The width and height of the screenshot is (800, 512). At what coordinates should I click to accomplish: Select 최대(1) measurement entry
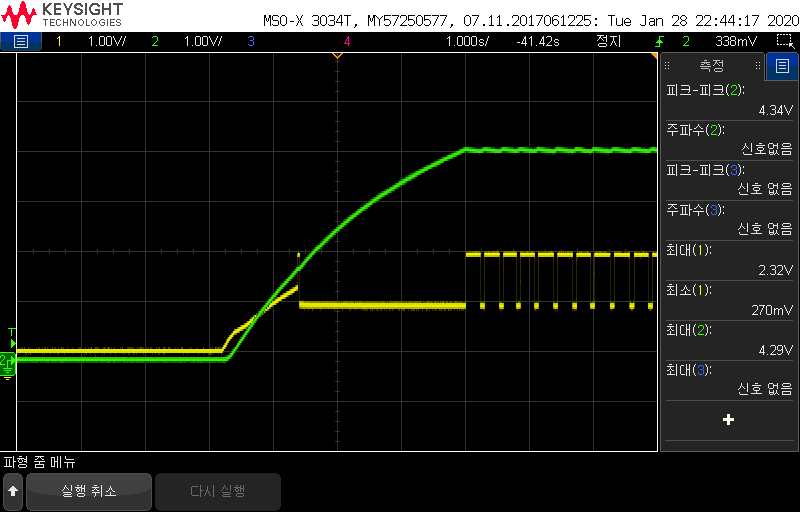coord(729,259)
